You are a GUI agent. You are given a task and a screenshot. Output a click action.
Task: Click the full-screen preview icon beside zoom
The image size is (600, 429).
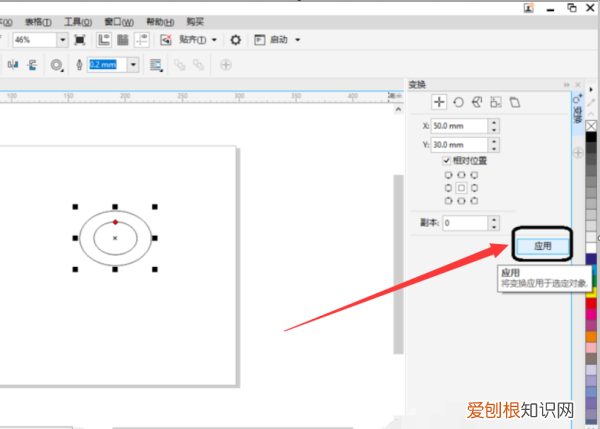(80, 40)
